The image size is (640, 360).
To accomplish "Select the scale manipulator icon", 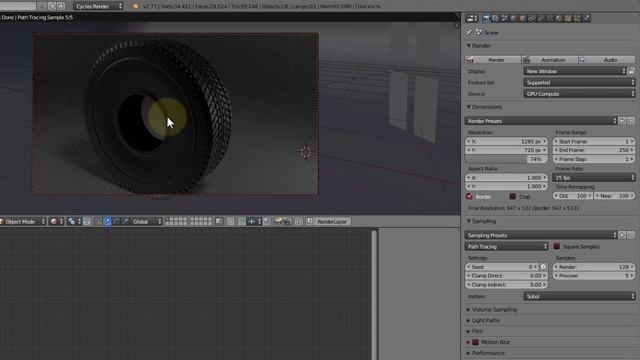I will click(x=125, y=221).
